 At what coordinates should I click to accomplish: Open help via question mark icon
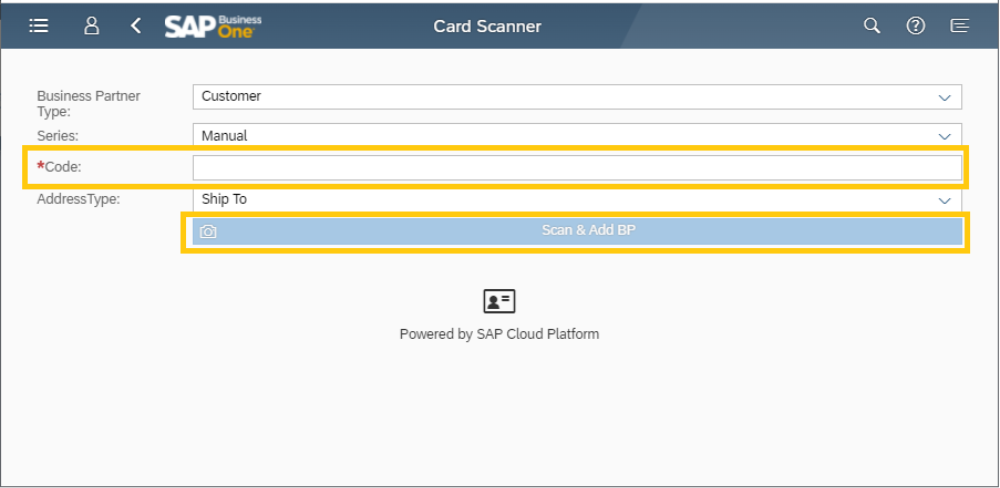pyautogui.click(x=916, y=26)
